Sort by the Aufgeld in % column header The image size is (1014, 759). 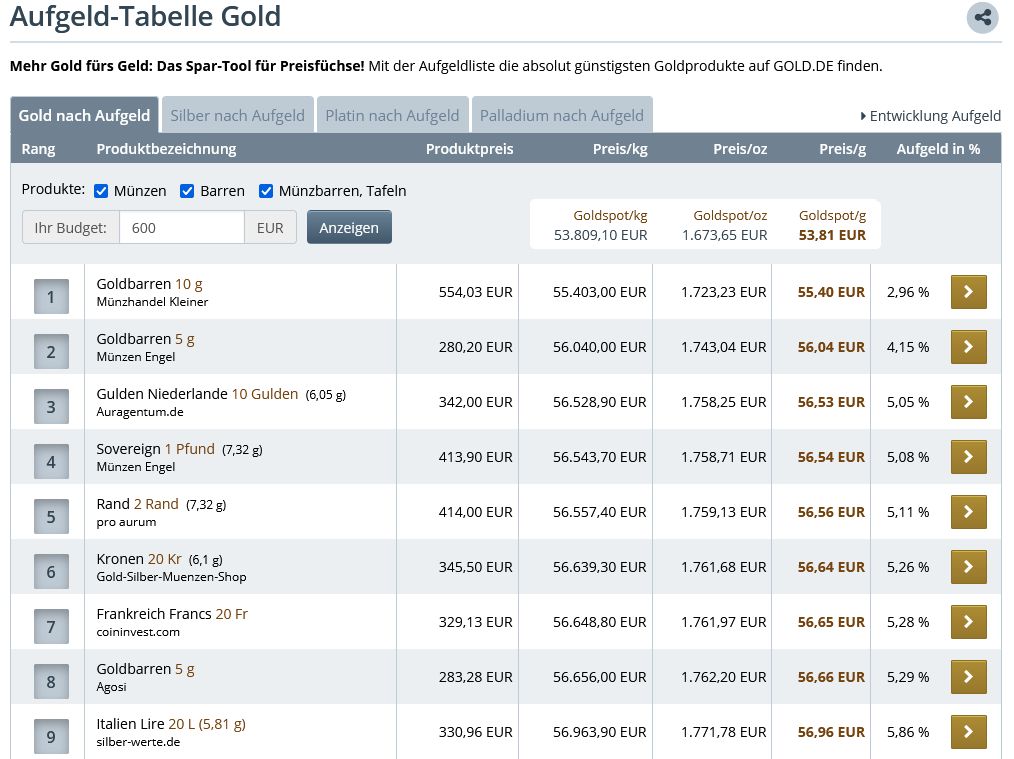point(938,149)
